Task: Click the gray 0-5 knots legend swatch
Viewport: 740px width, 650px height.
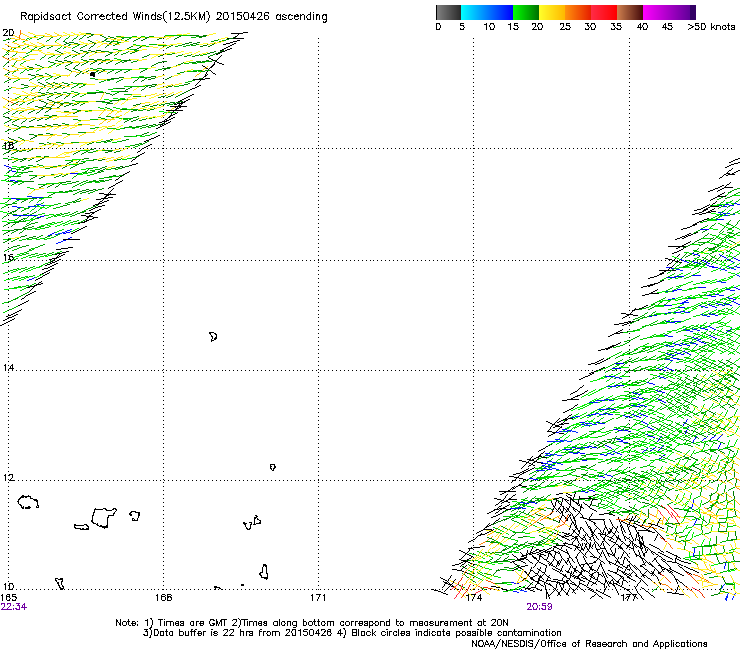Action: click(448, 12)
